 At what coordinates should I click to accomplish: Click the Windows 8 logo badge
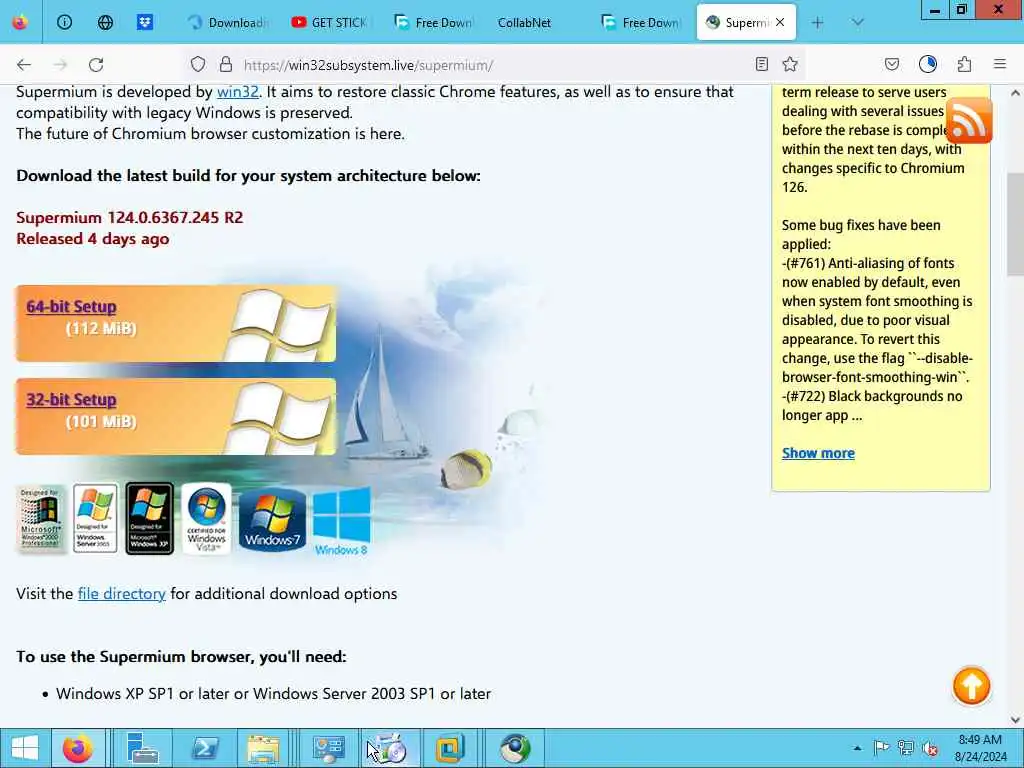[342, 522]
